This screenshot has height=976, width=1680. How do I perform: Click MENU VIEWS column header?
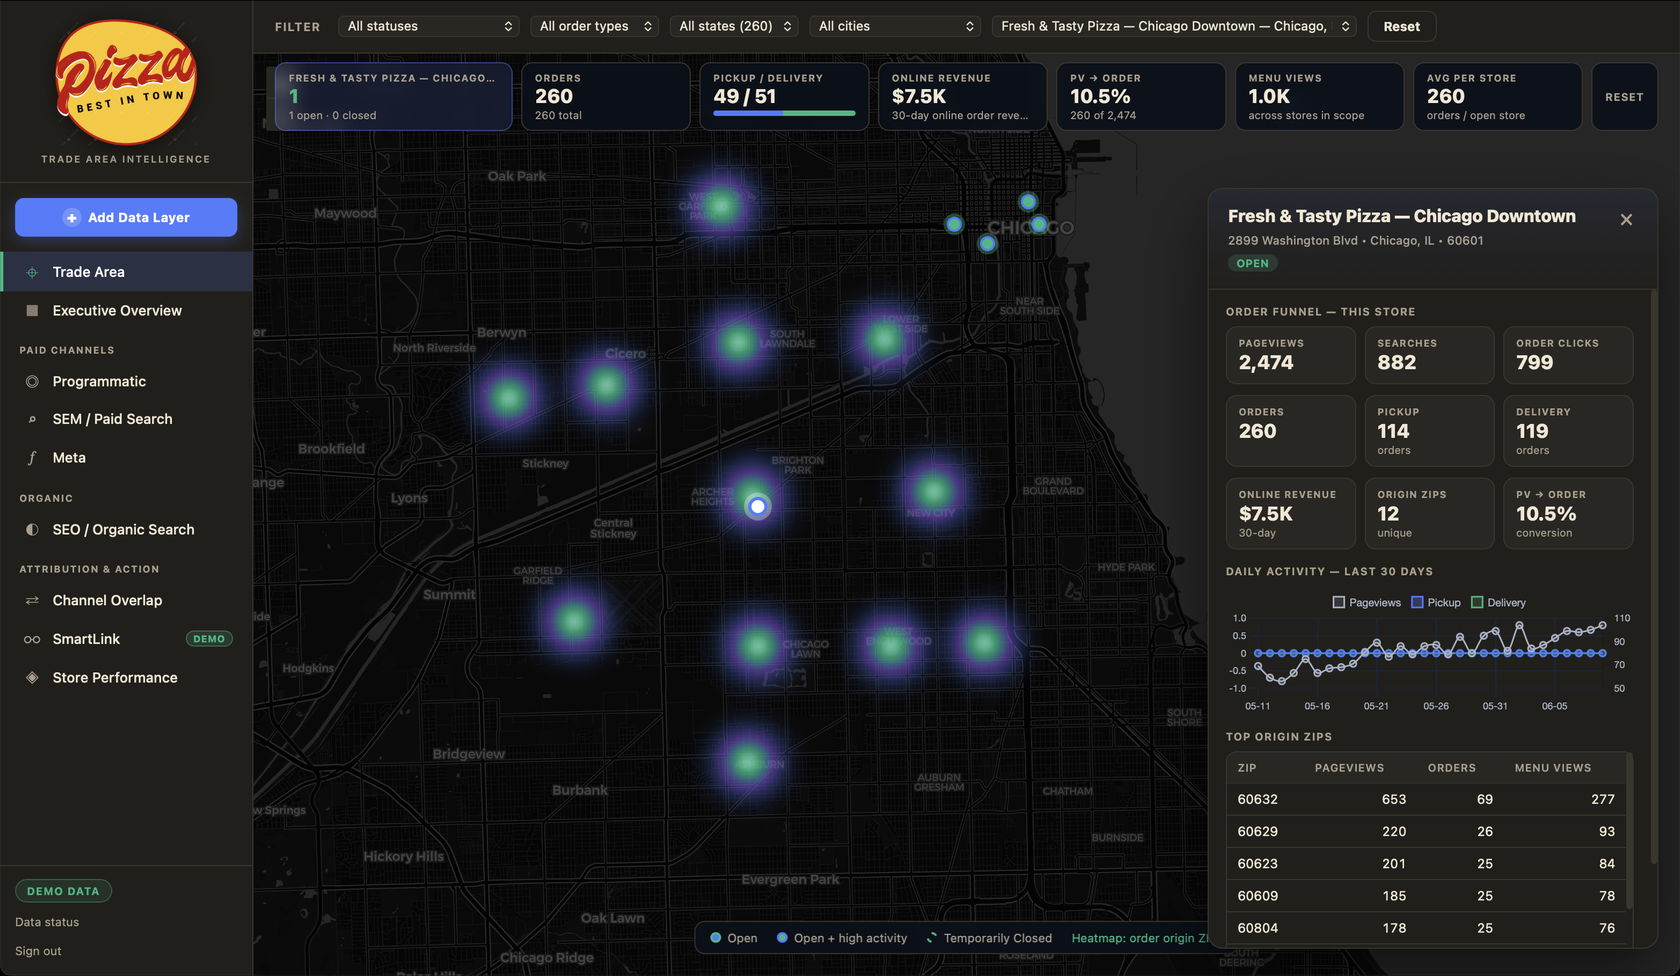(x=1552, y=768)
